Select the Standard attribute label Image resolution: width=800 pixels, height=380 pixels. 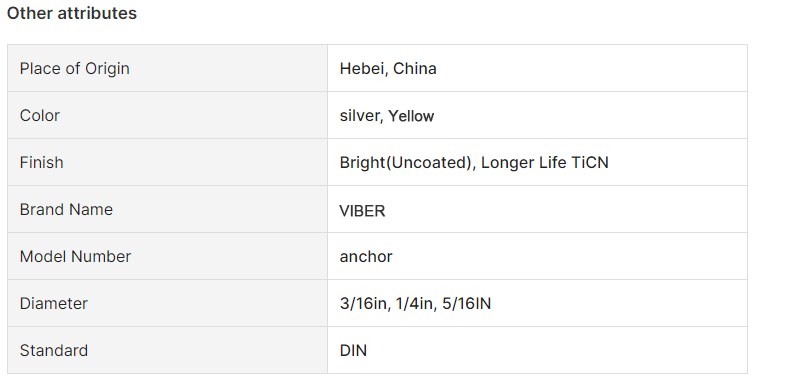pyautogui.click(x=54, y=350)
